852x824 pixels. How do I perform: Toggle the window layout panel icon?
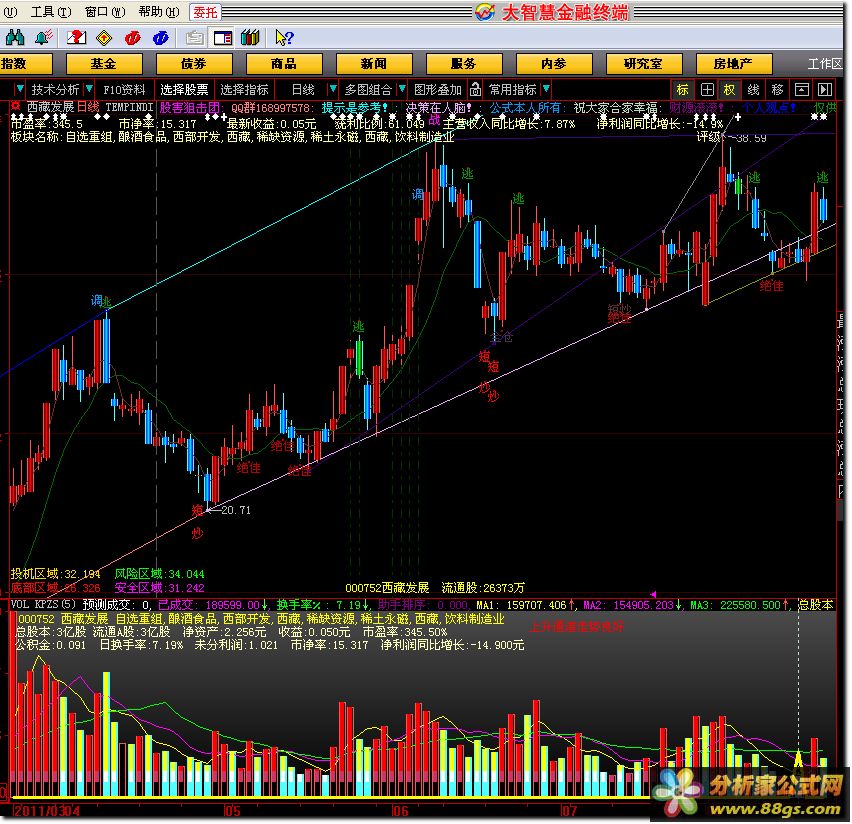(223, 38)
